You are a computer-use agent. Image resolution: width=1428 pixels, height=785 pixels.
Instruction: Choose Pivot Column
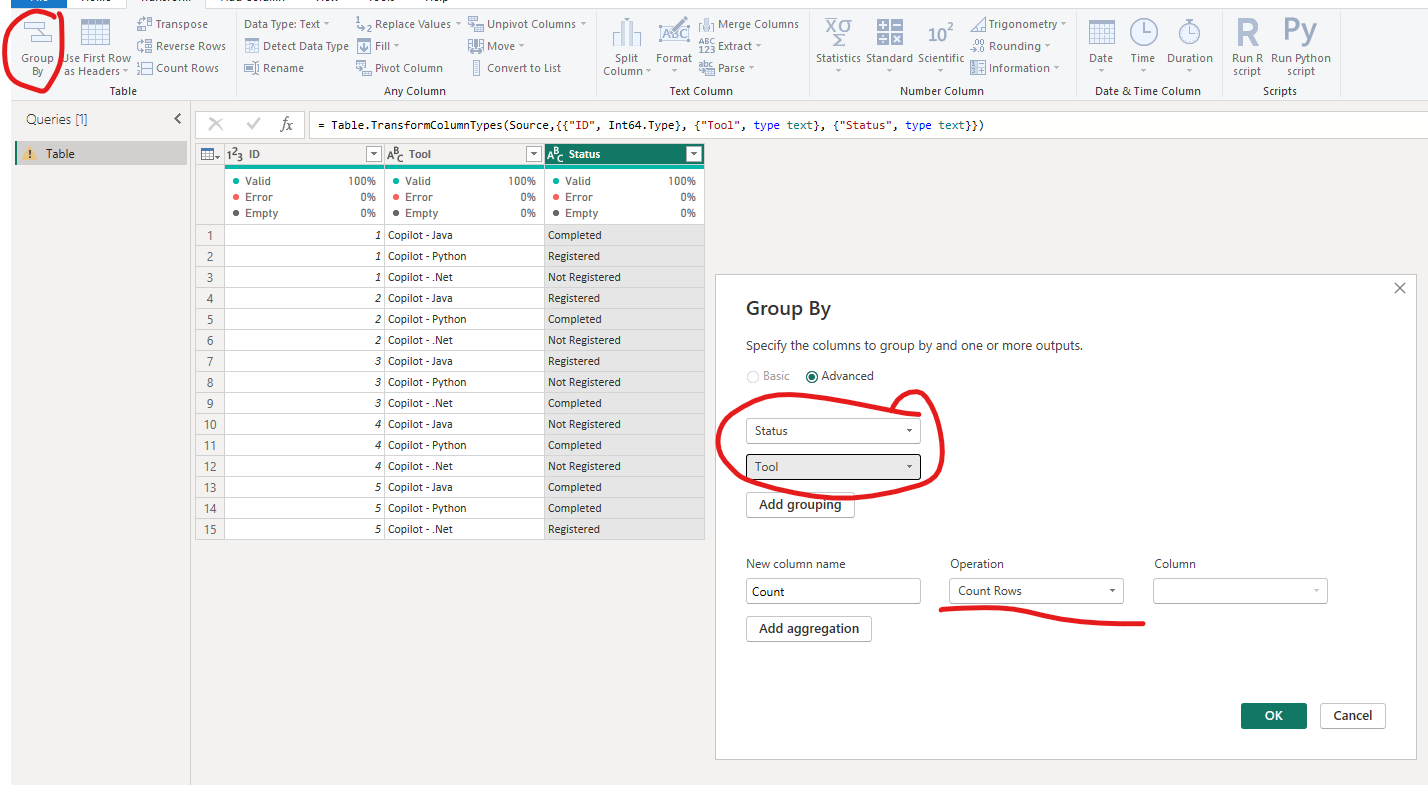point(399,68)
